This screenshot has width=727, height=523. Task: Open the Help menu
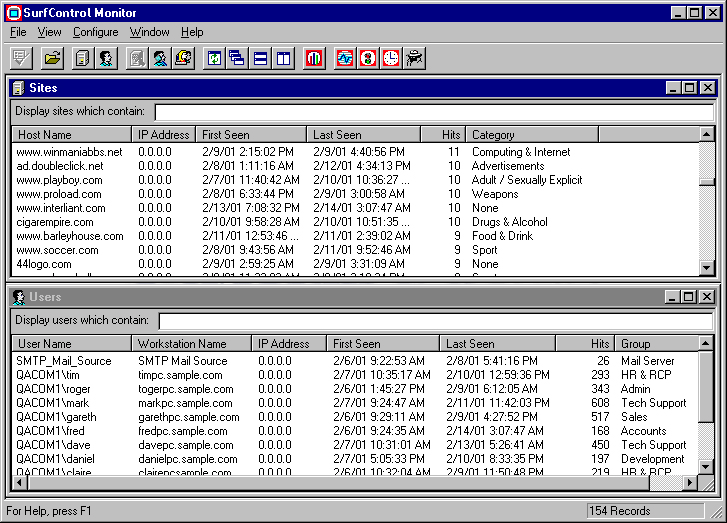click(192, 32)
